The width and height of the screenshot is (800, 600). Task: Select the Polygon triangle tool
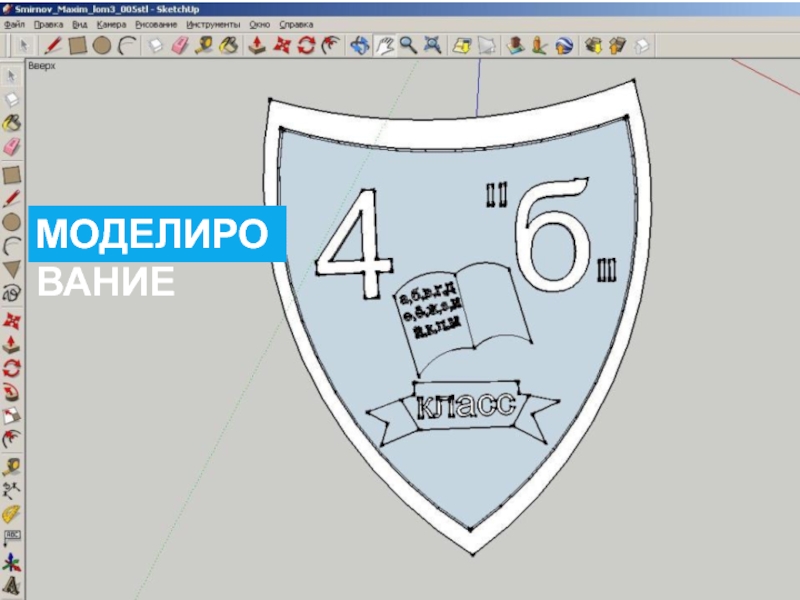click(x=12, y=270)
